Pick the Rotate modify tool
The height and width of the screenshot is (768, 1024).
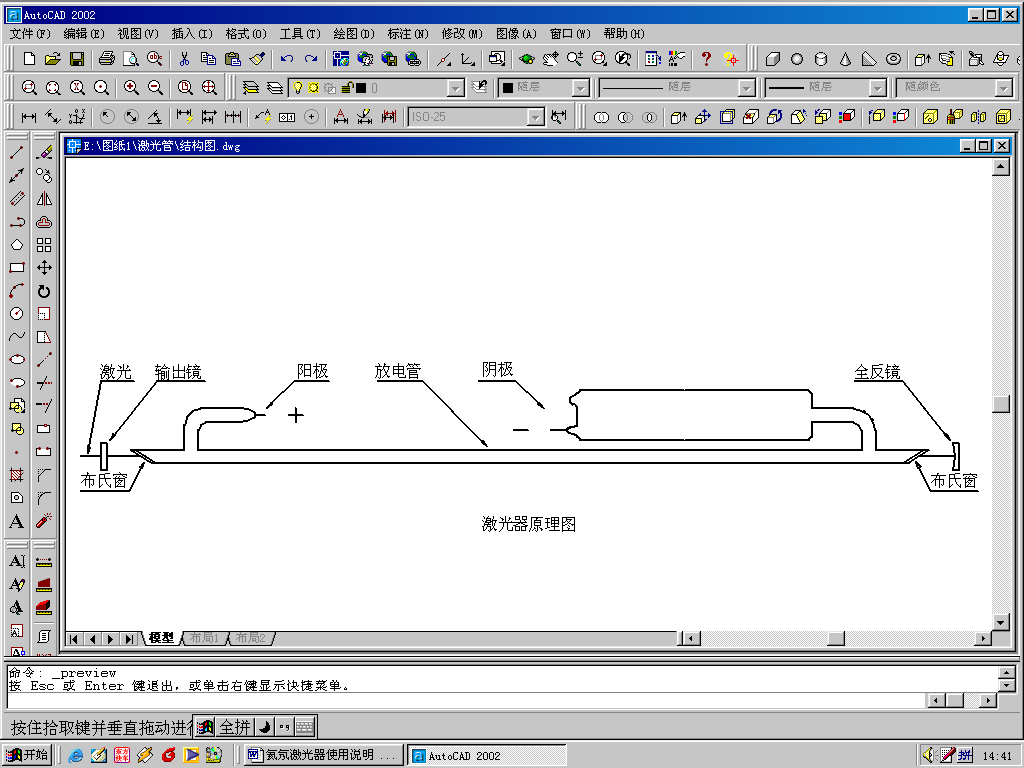coord(44,291)
